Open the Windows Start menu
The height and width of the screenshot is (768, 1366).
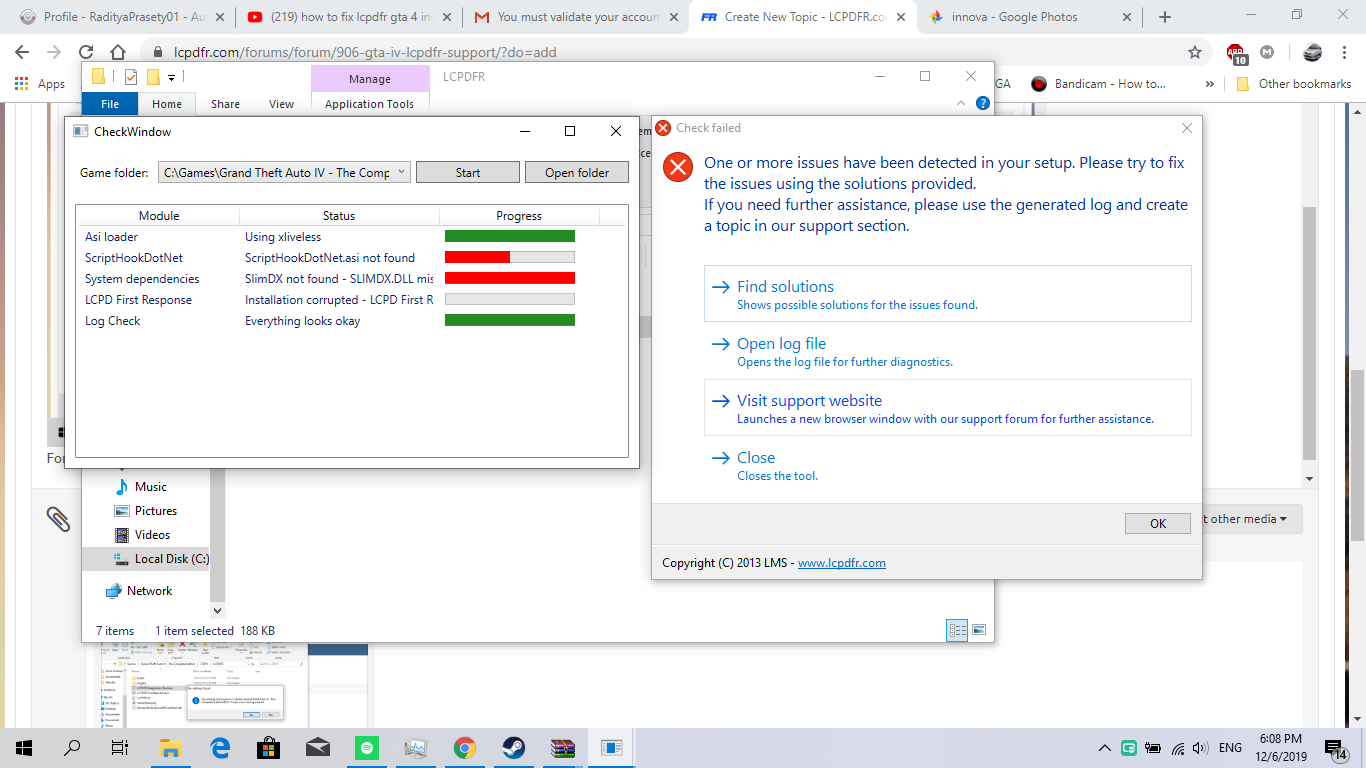coord(24,748)
